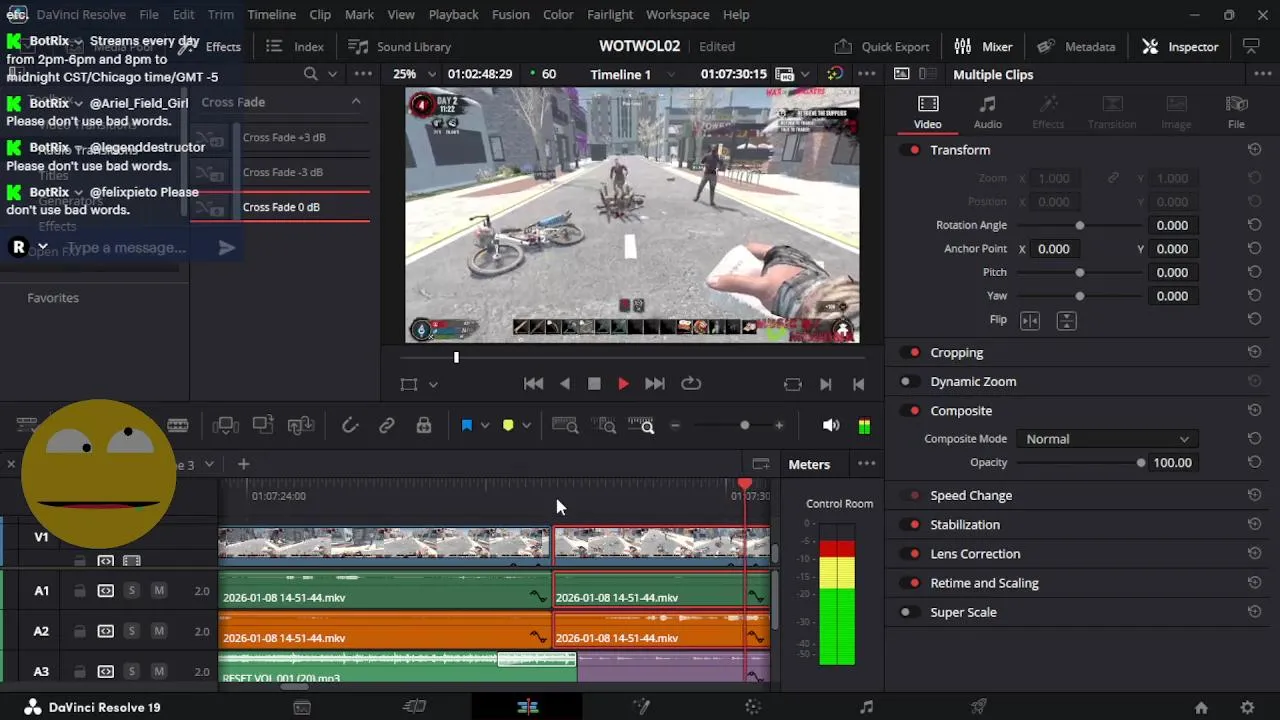Click the Quick Export button
The image size is (1280, 720).
pos(882,47)
